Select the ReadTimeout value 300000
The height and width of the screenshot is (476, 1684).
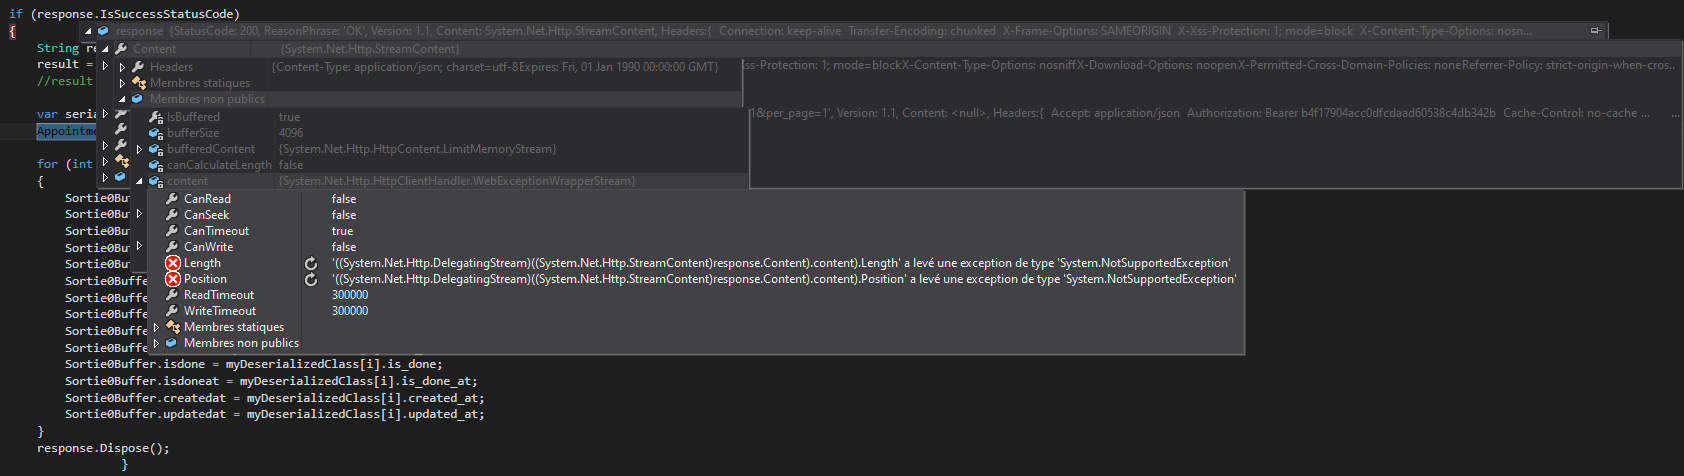coord(350,295)
